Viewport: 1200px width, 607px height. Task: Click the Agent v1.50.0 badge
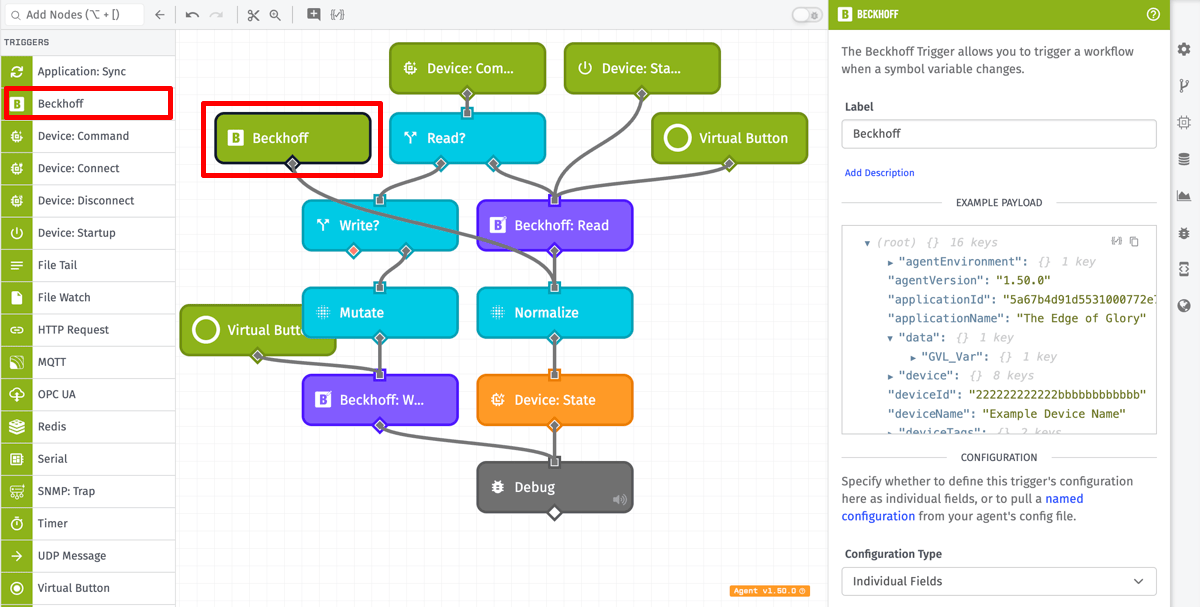769,591
